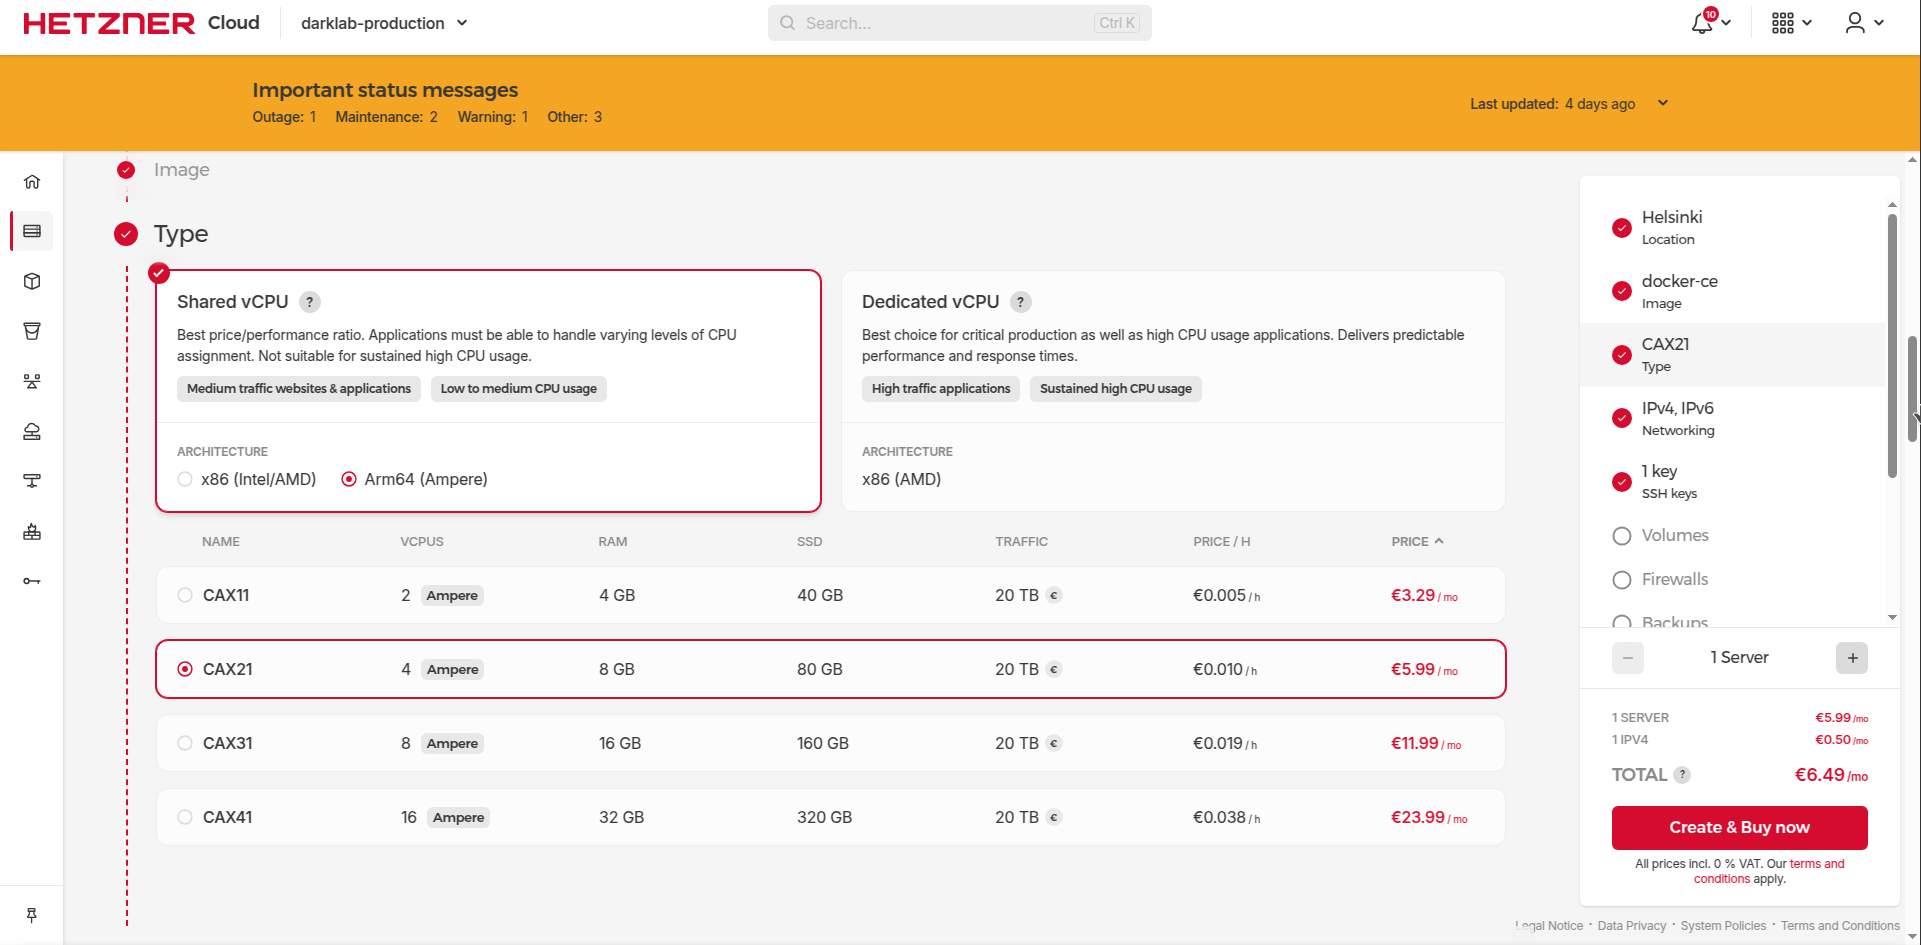Sort table by VCPUS column

pos(422,541)
